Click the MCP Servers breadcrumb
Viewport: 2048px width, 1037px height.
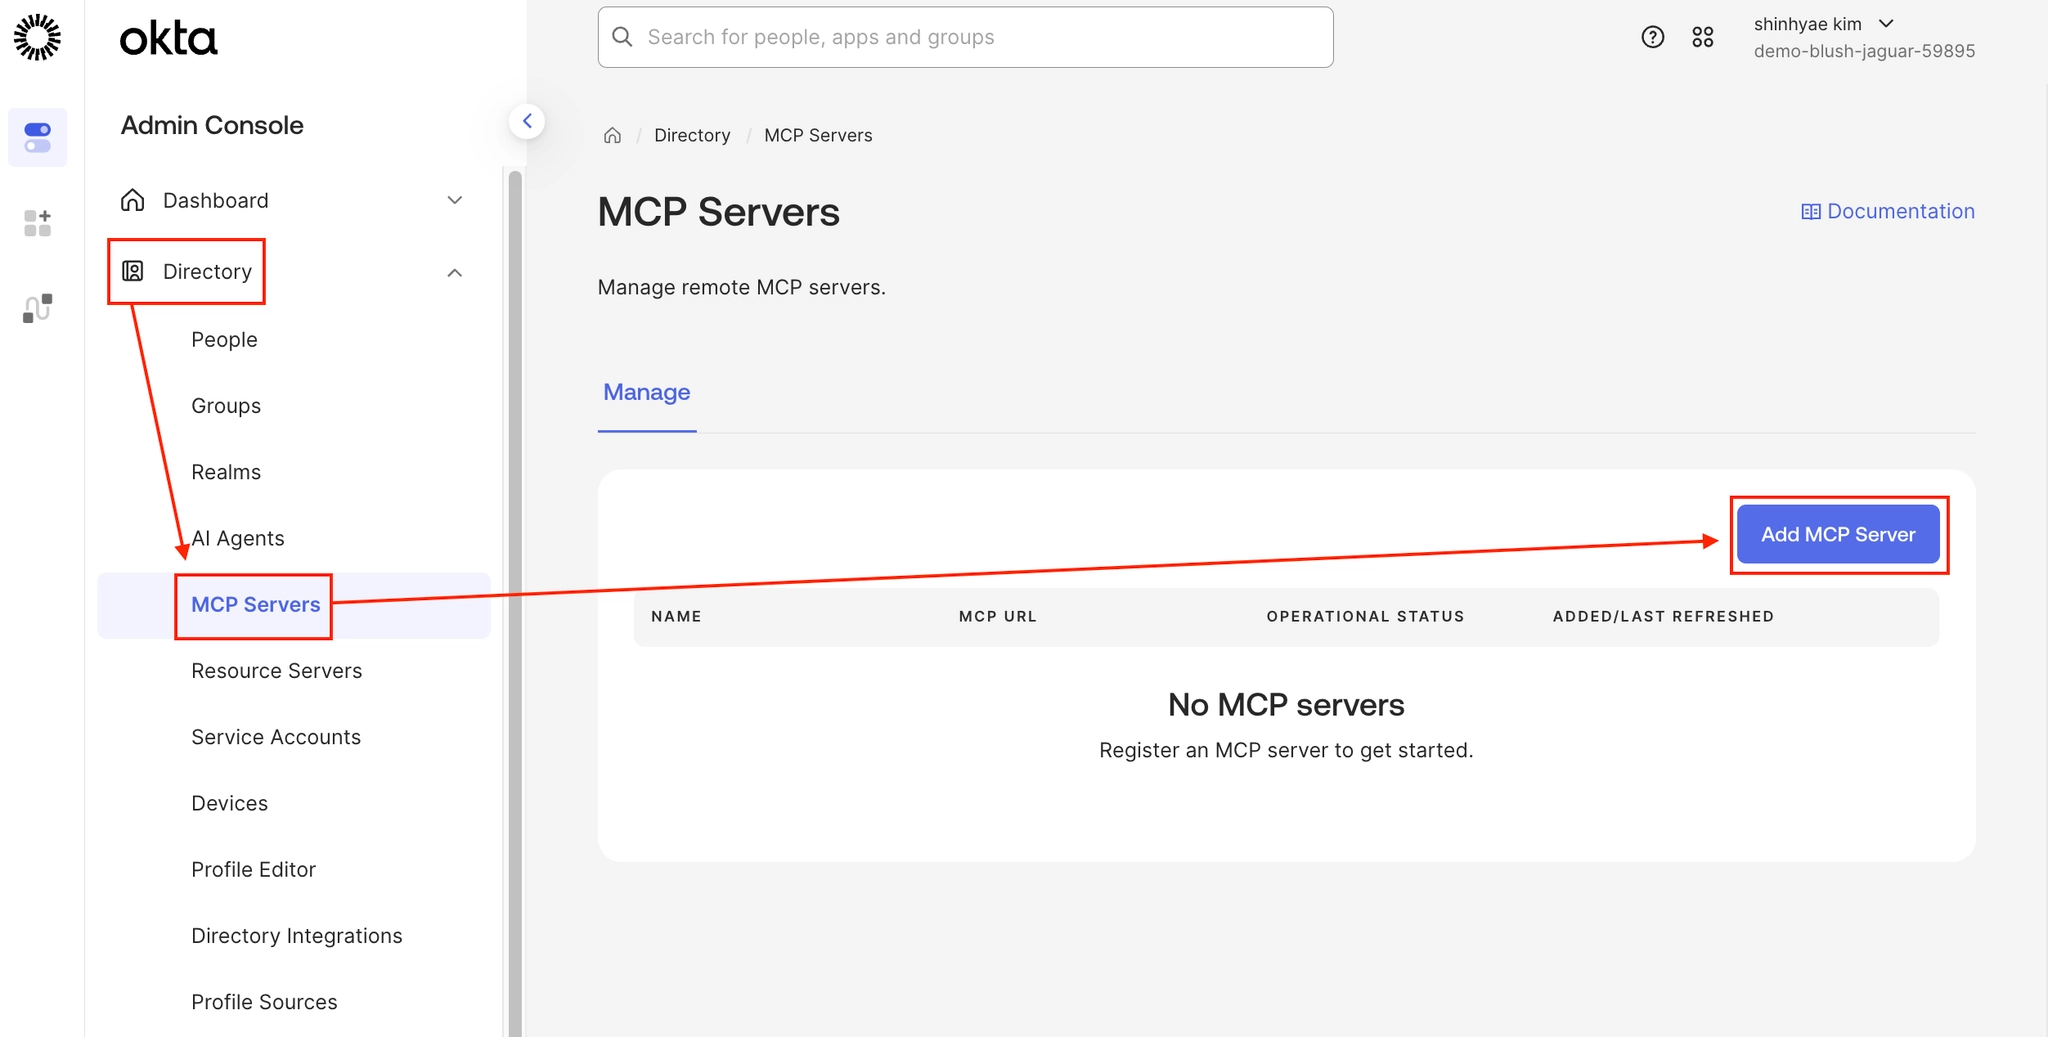coord(818,135)
